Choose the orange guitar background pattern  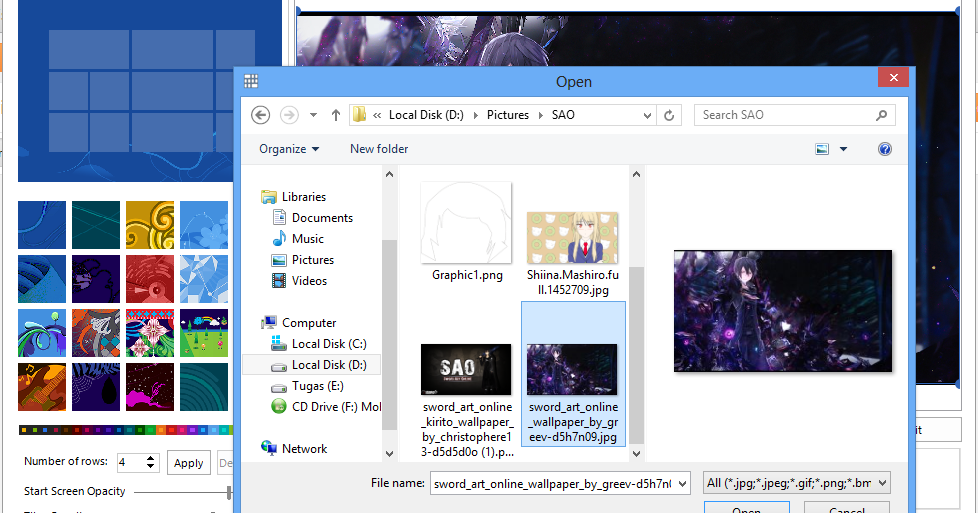[42, 387]
